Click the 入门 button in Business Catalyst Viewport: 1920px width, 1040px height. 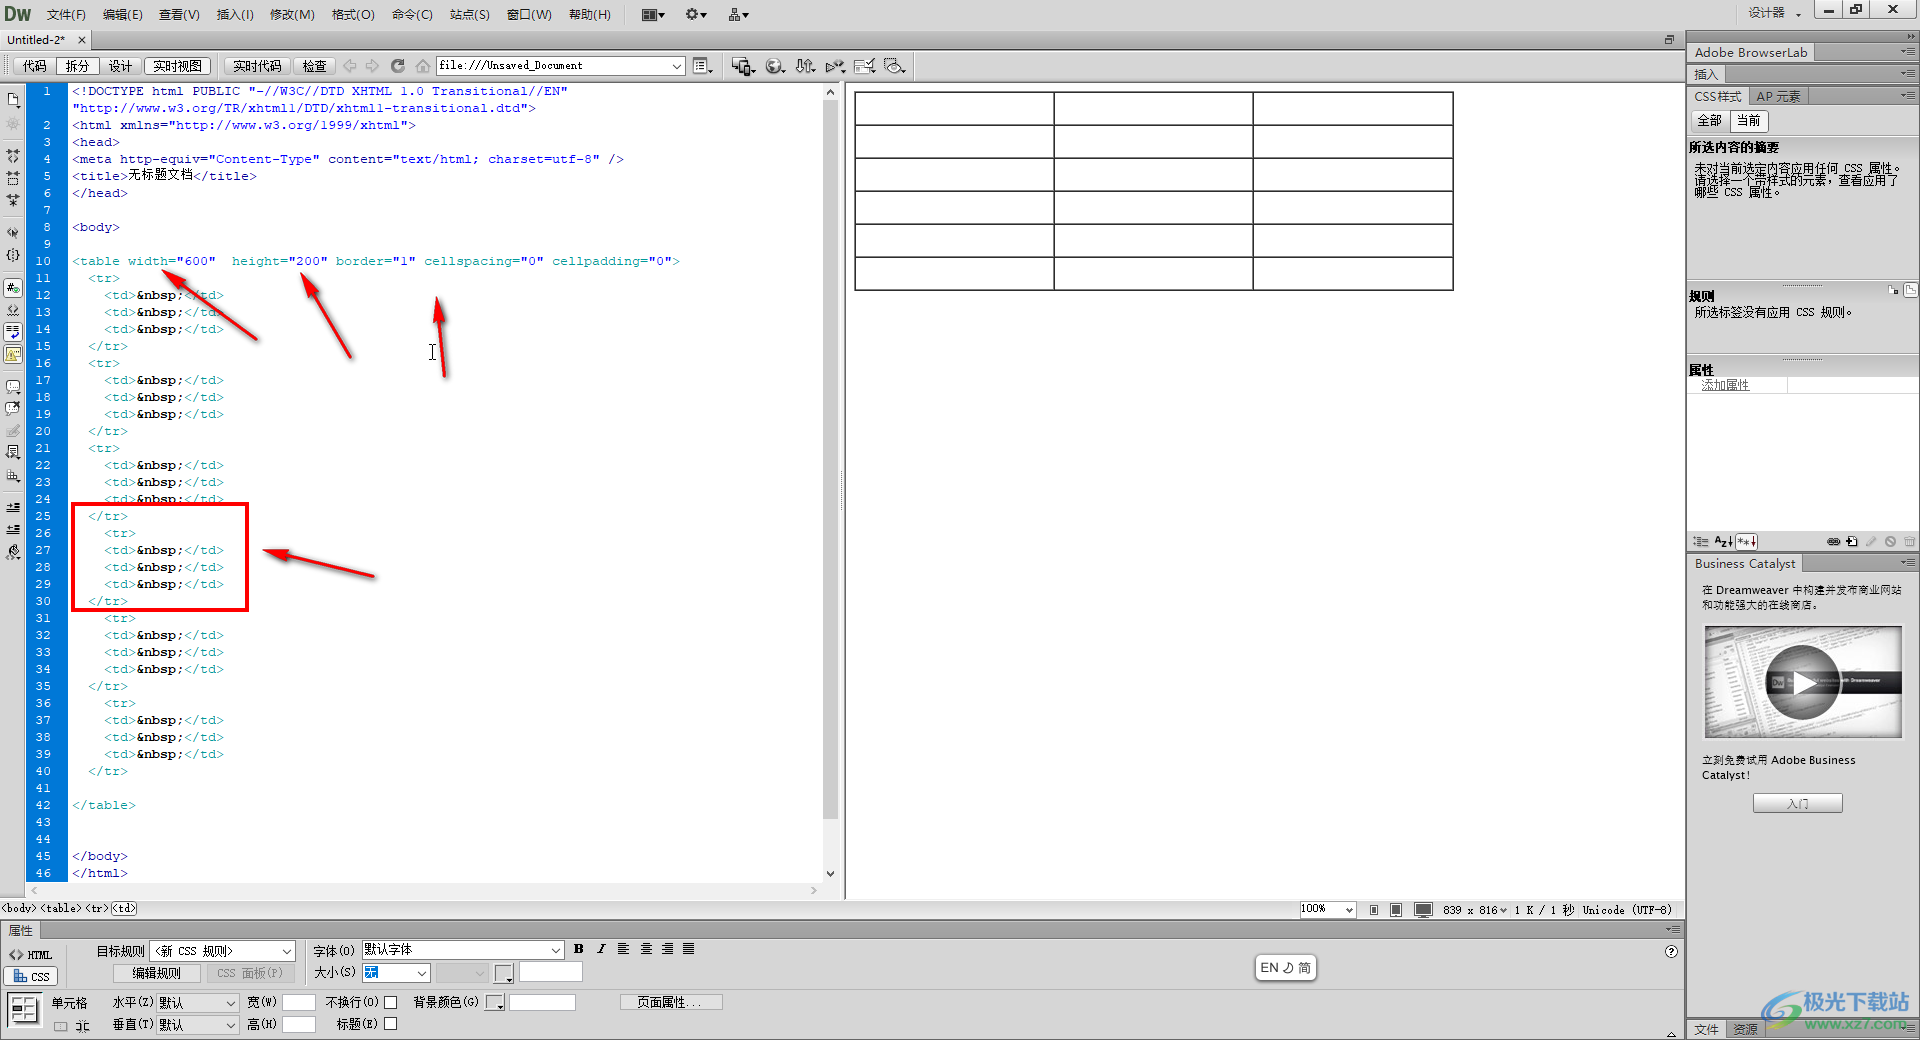point(1797,803)
